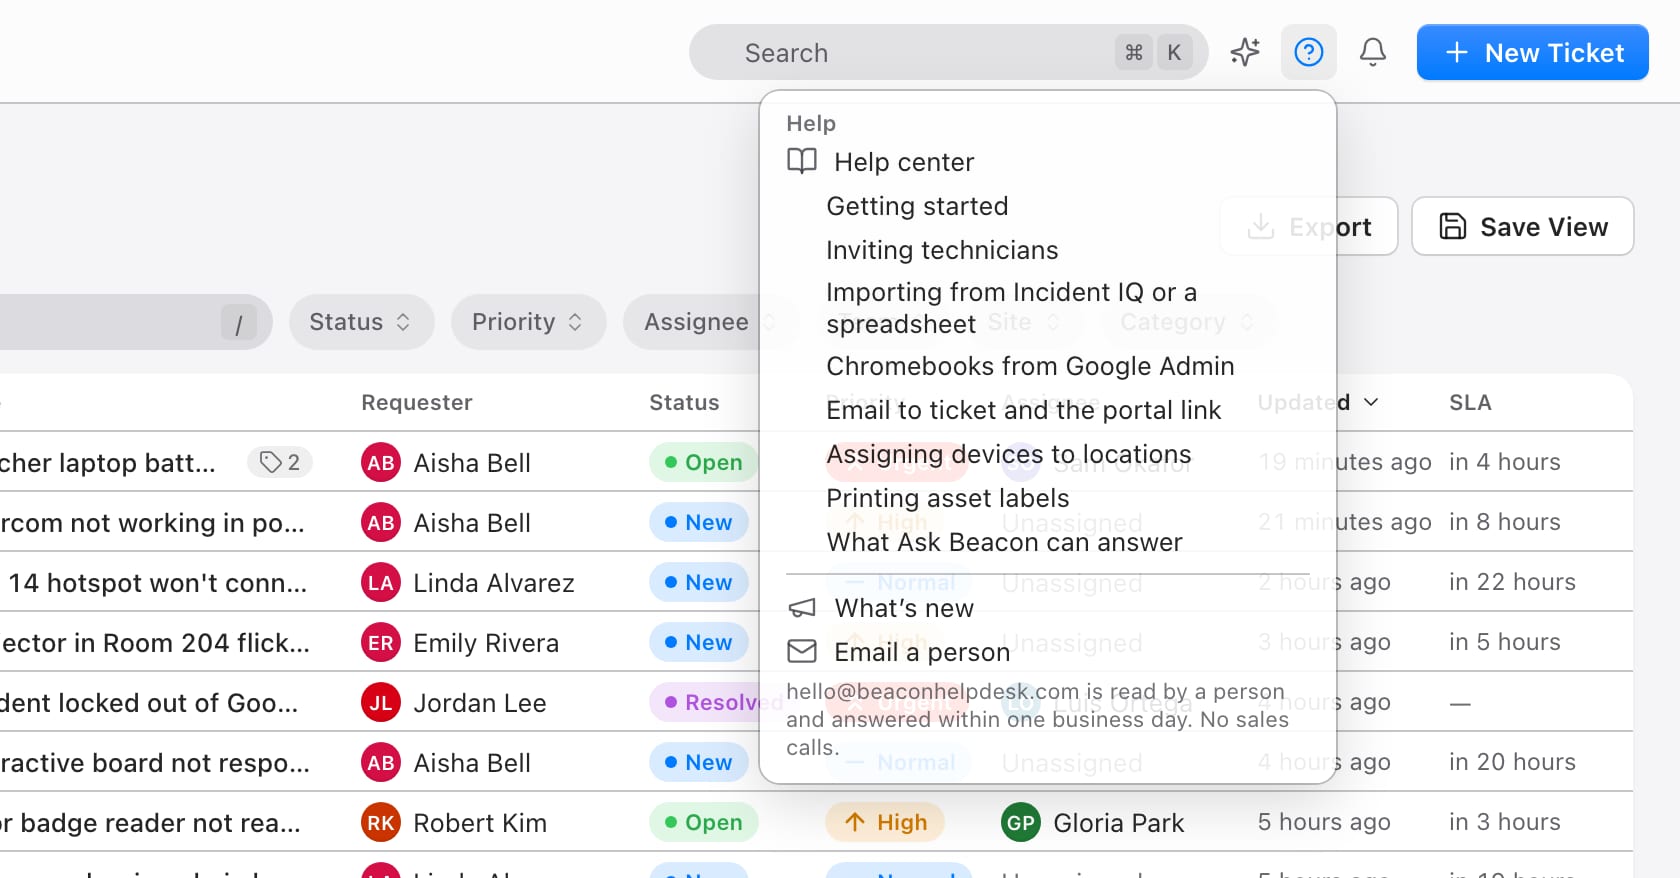Image resolution: width=1680 pixels, height=878 pixels.
Task: Click the '5 hours ago' updated value
Action: tap(1324, 822)
